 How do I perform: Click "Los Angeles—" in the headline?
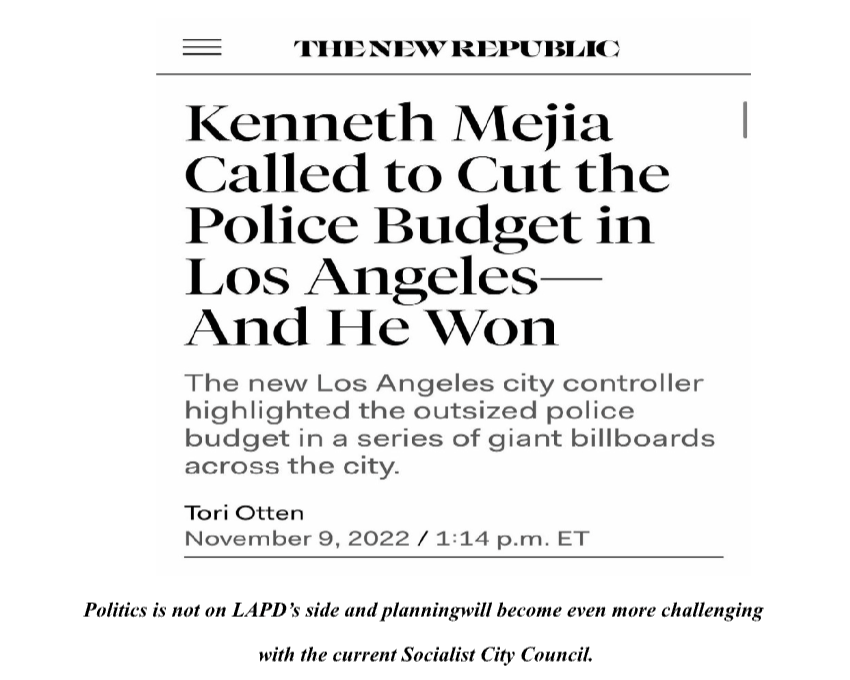point(392,277)
